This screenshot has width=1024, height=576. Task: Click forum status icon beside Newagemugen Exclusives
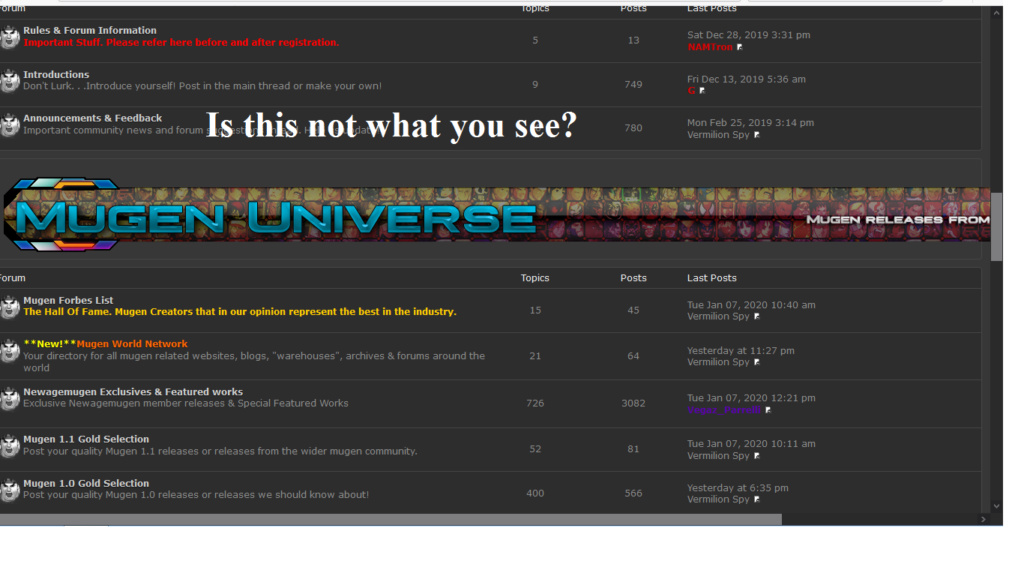pyautogui.click(x=9, y=398)
